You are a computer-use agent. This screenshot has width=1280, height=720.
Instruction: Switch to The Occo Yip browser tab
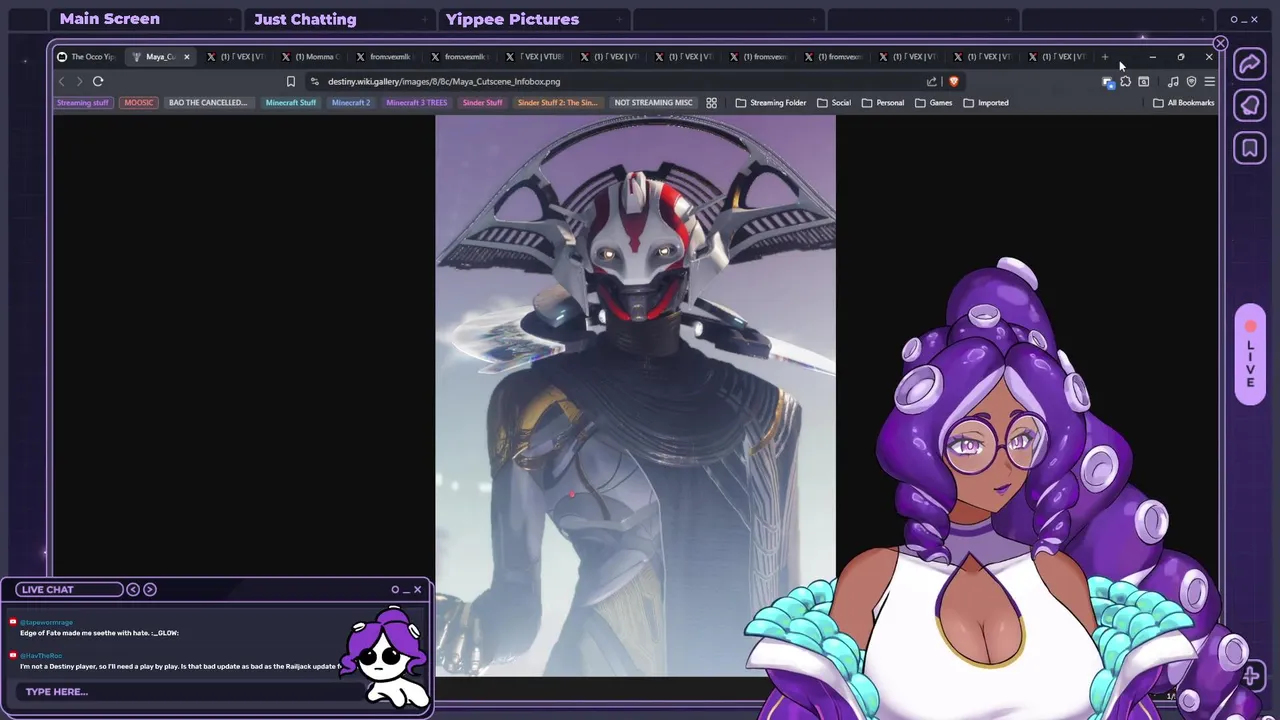pyautogui.click(x=88, y=57)
